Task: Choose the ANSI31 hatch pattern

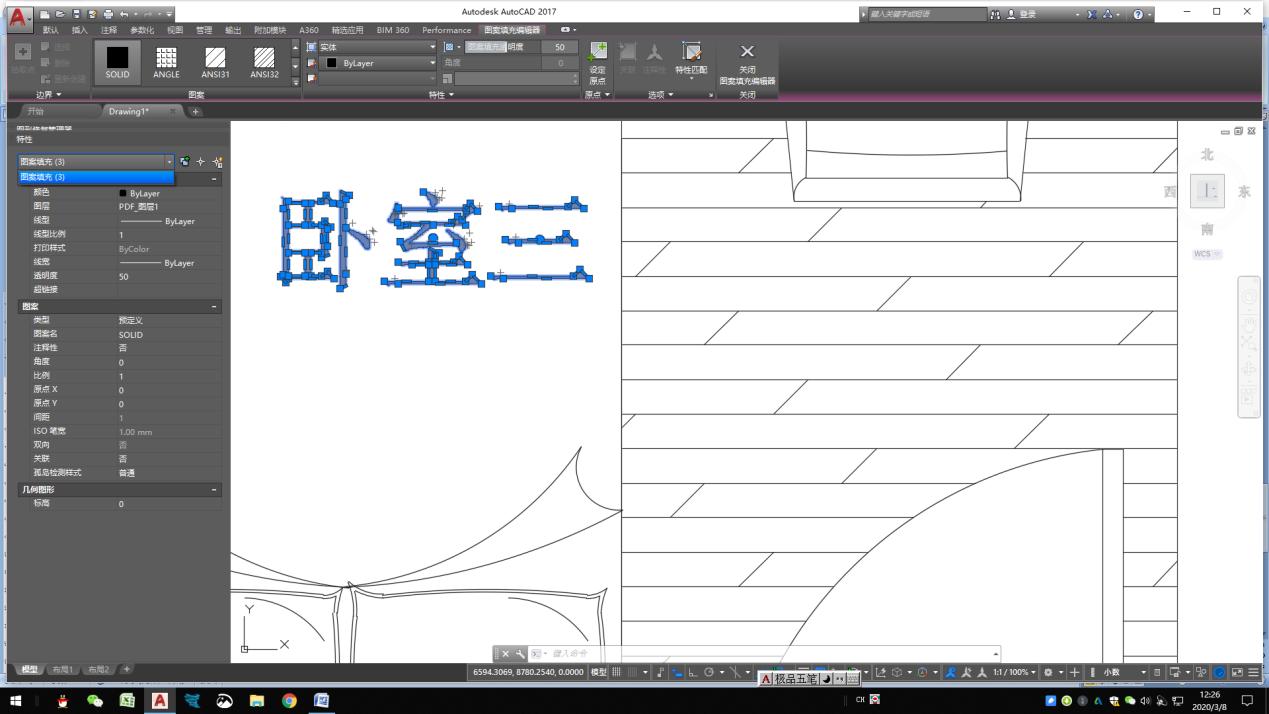Action: click(215, 62)
